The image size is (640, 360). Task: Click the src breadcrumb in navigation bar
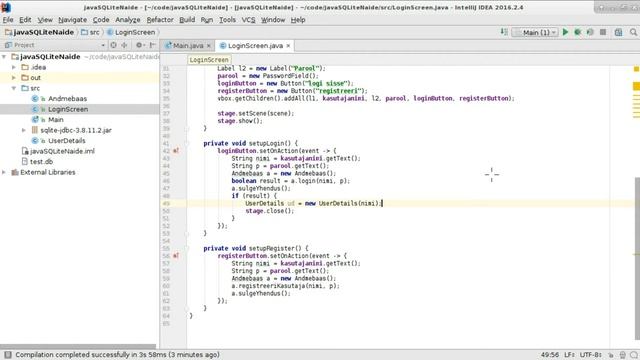[90, 32]
